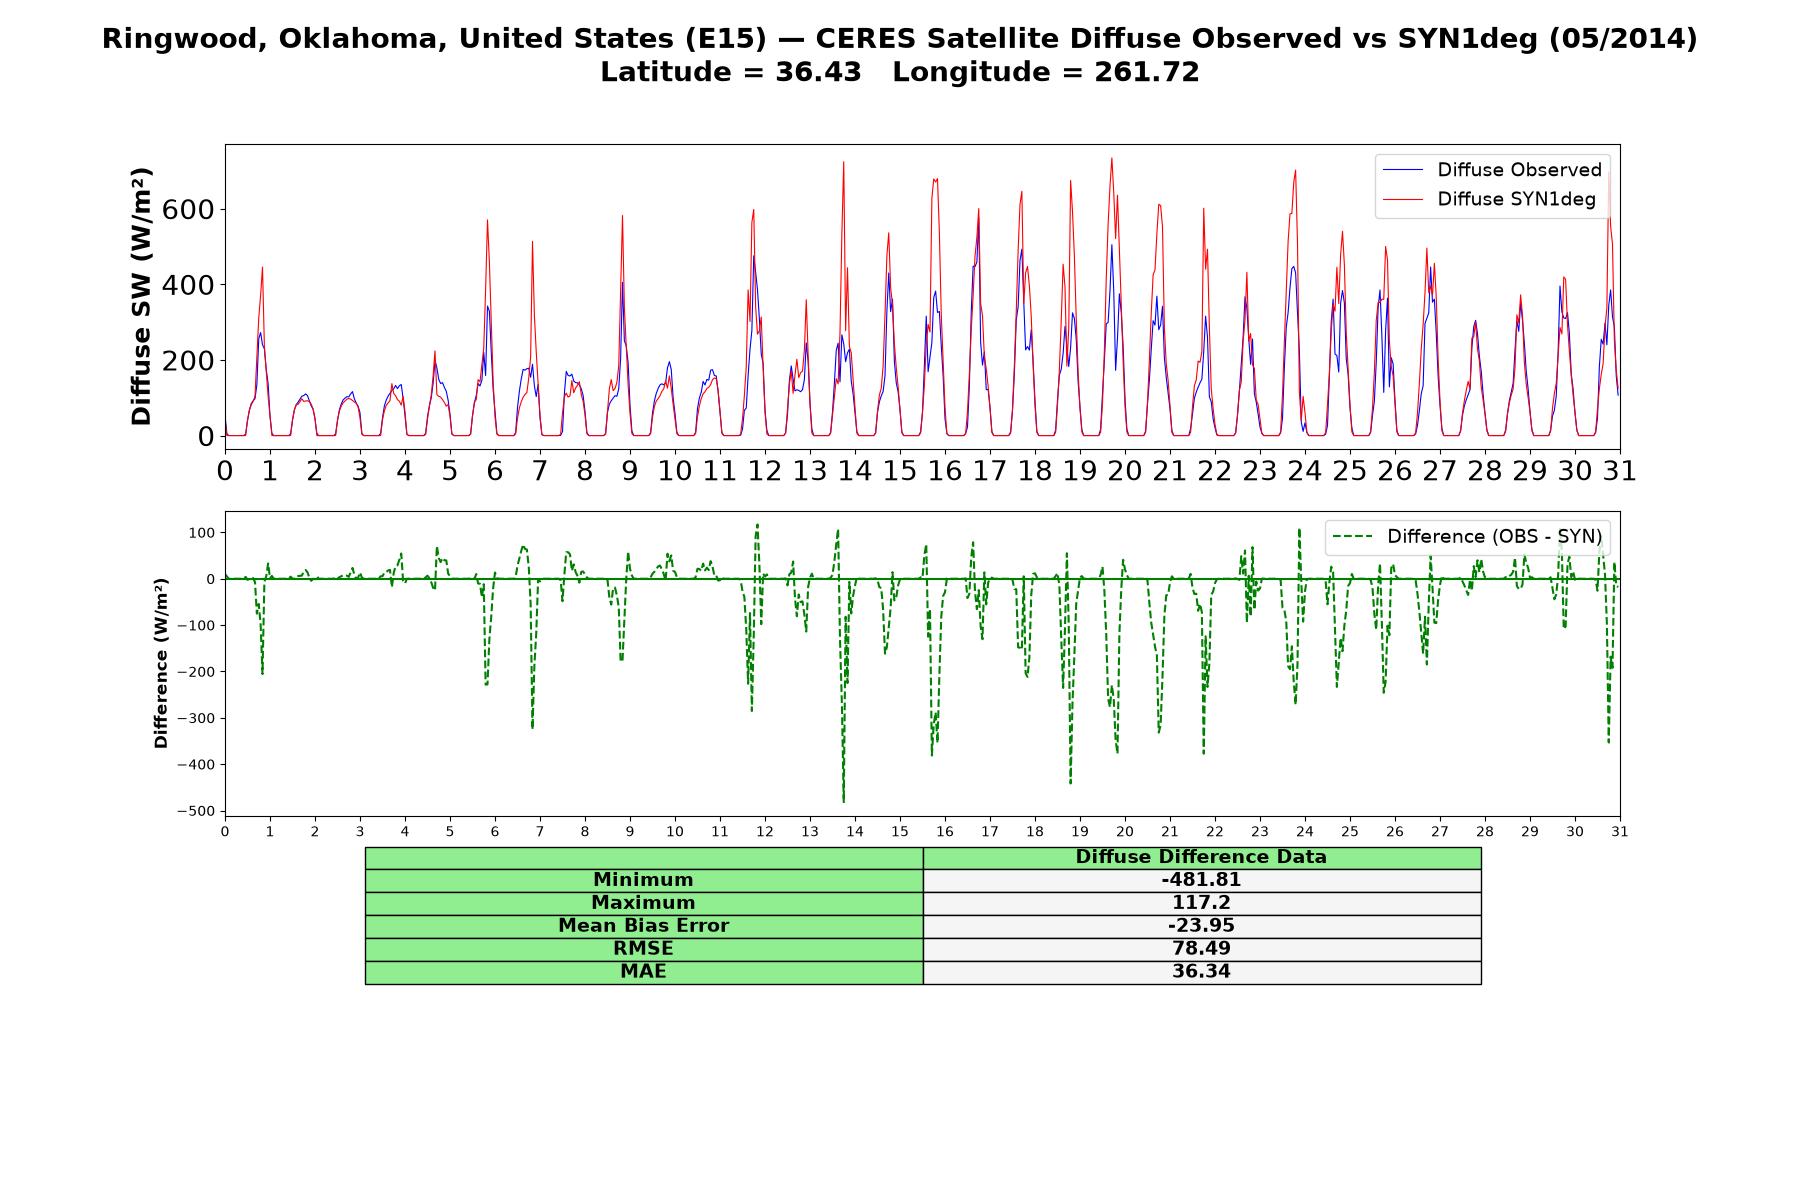Click the Difference (W/m²) axis label
The height and width of the screenshot is (1200, 1800).
click(x=161, y=664)
